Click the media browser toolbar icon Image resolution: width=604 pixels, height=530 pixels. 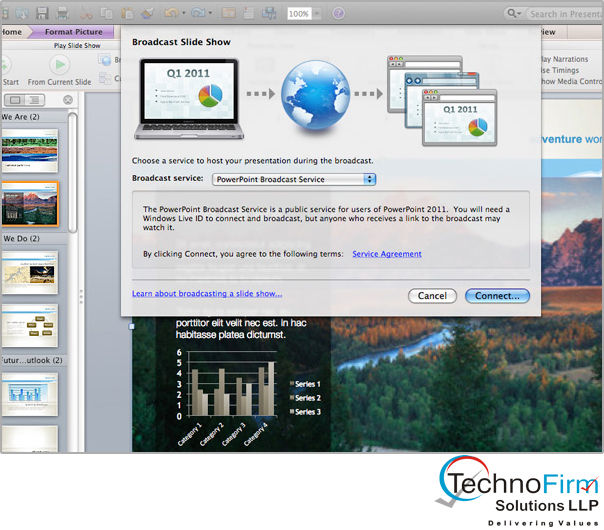(x=269, y=14)
